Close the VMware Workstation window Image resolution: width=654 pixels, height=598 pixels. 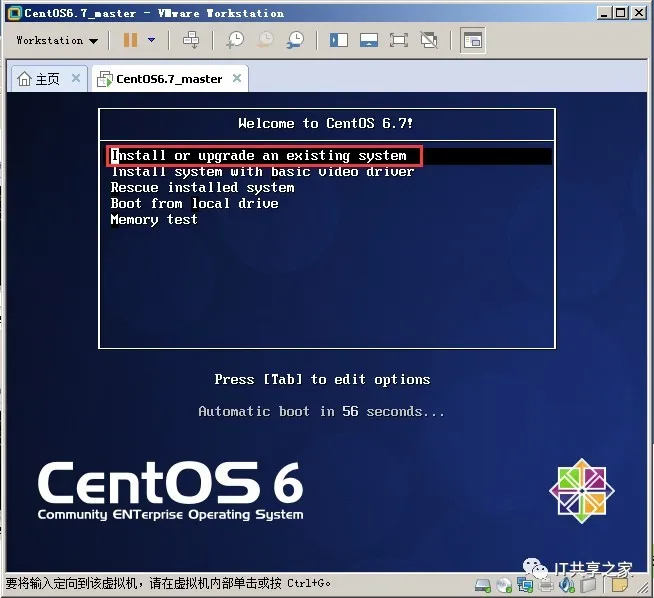639,13
